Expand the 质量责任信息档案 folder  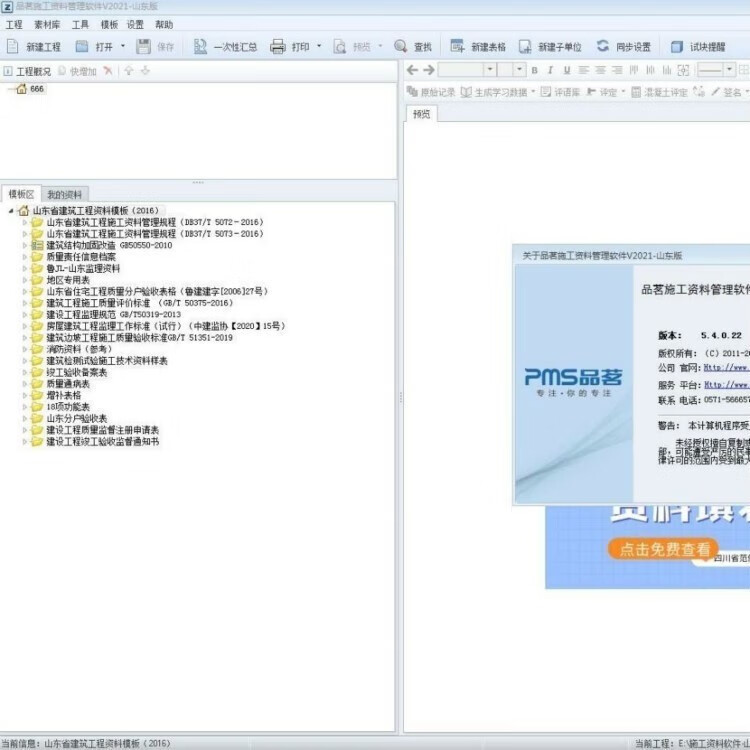click(25, 257)
